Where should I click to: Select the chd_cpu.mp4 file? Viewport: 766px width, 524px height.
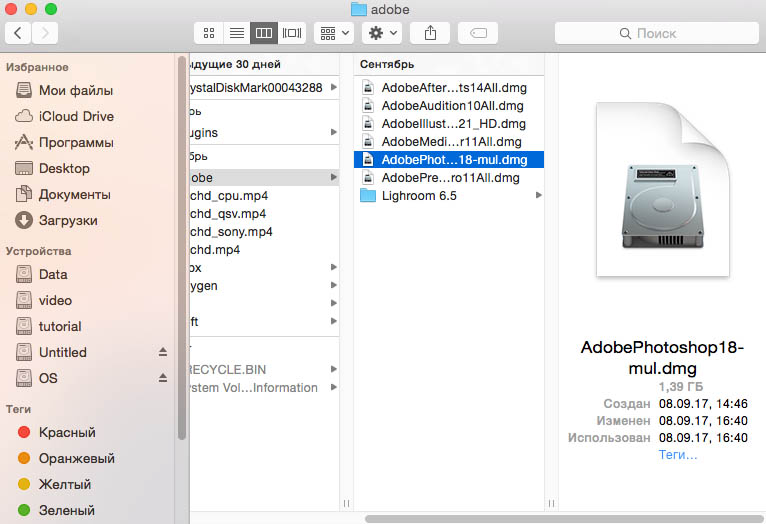point(264,196)
